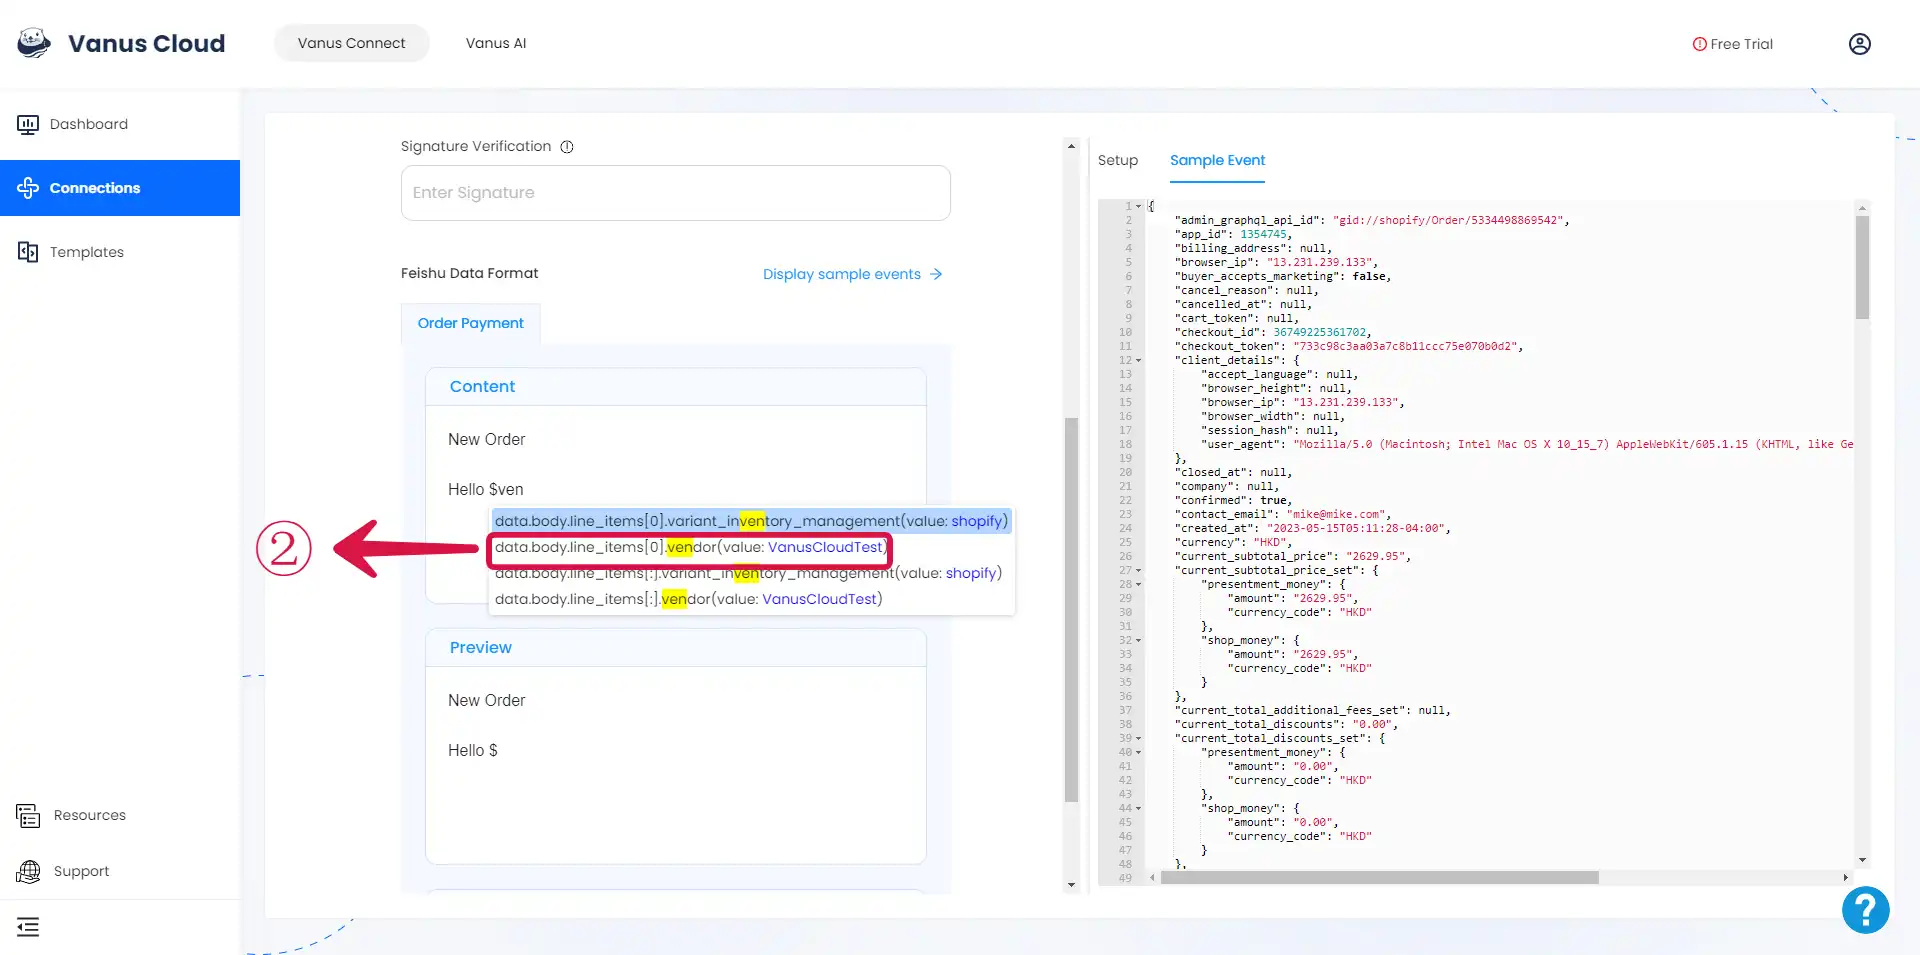Collapse presentment_money fold at line 28
1920x955 pixels.
pos(1138,584)
